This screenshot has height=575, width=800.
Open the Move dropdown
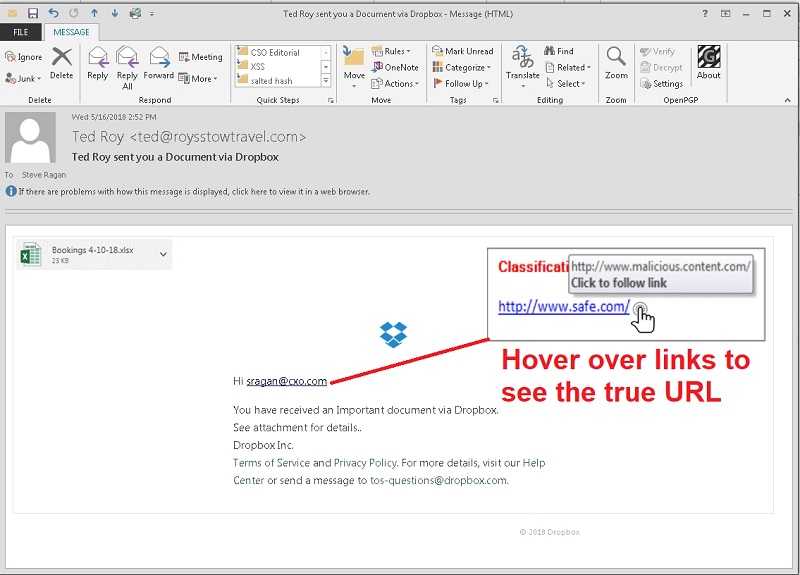click(354, 67)
